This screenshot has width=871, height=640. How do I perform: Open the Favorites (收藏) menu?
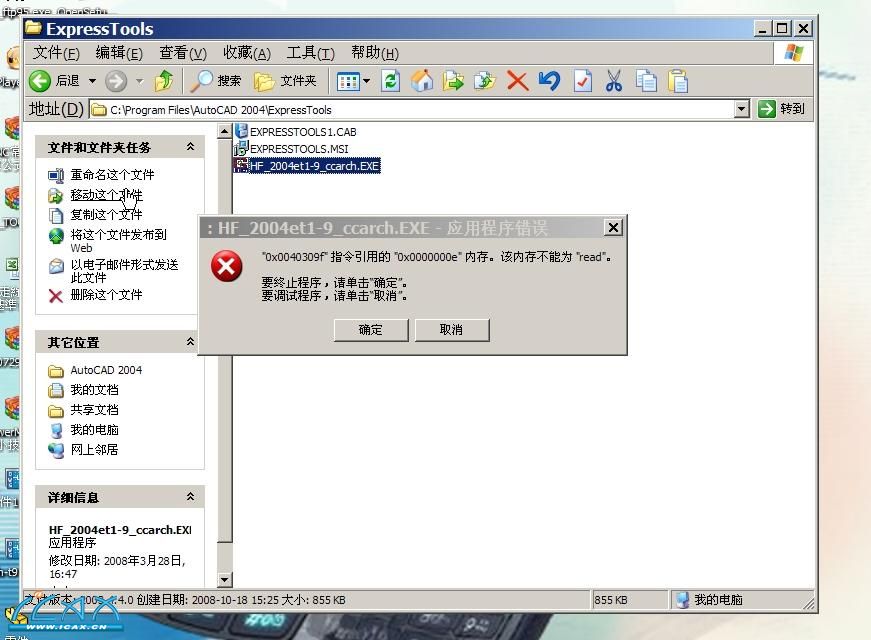247,53
